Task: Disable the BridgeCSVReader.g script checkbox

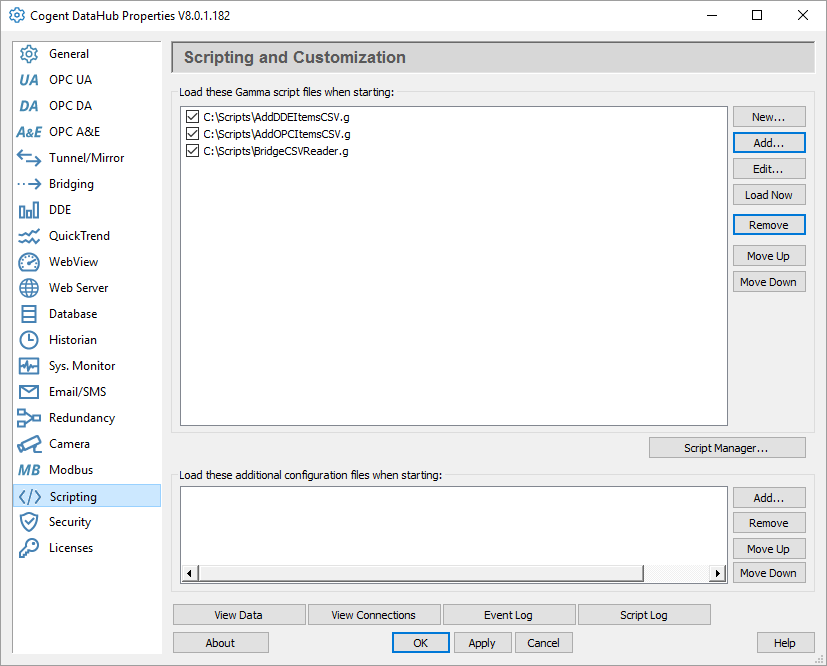Action: coord(192,151)
